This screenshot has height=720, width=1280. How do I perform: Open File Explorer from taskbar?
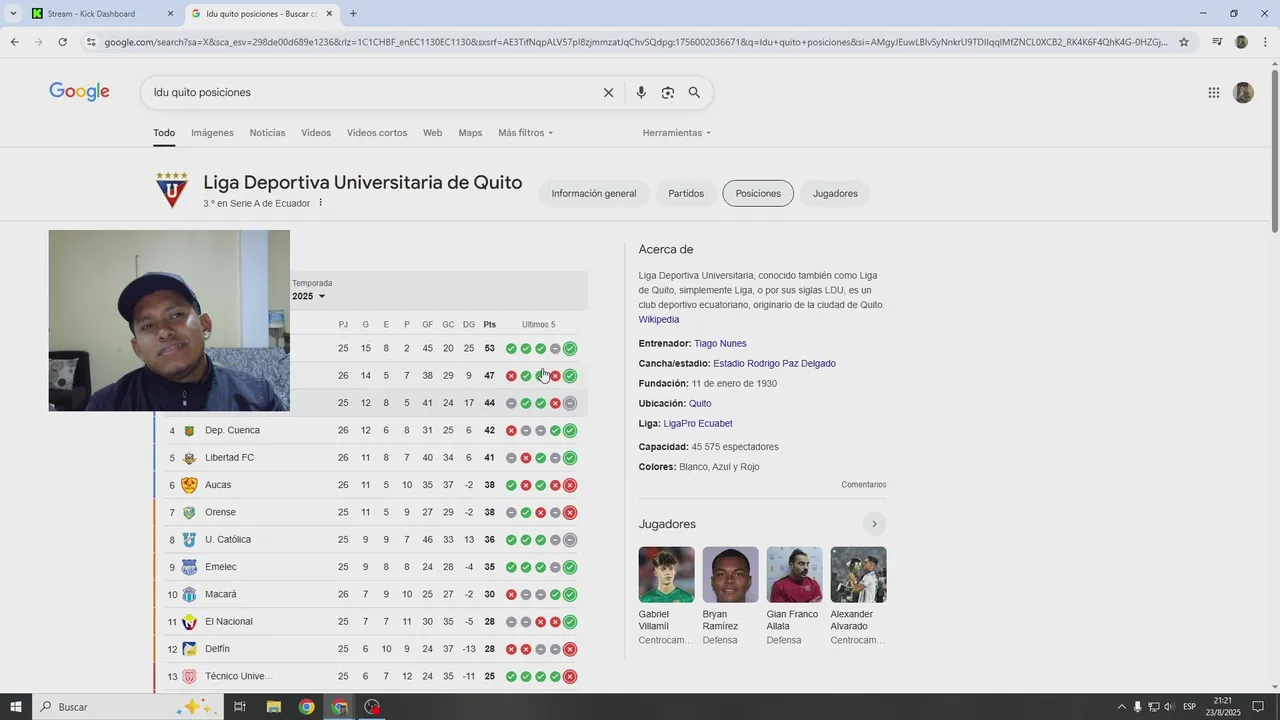tap(273, 707)
